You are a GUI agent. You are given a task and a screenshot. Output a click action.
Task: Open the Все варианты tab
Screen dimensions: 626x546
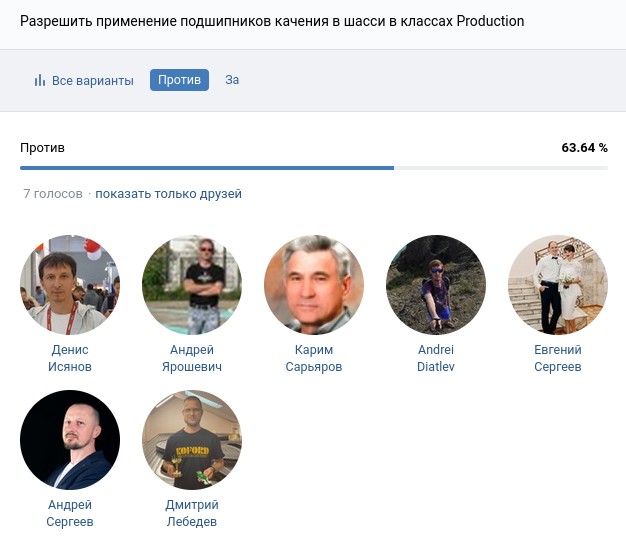92,80
